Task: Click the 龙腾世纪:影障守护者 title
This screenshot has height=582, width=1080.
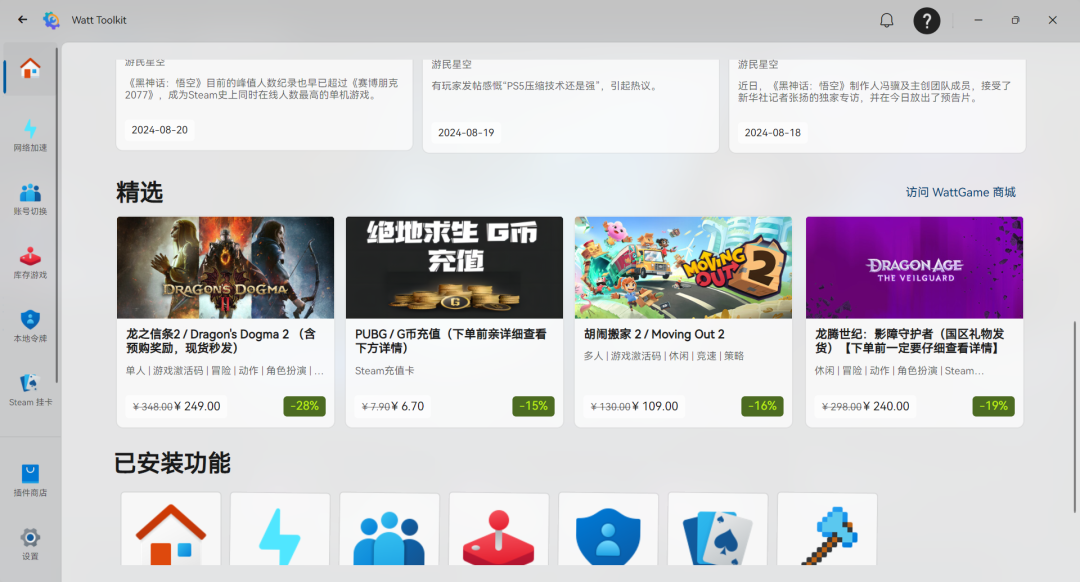Action: pyautogui.click(x=909, y=341)
